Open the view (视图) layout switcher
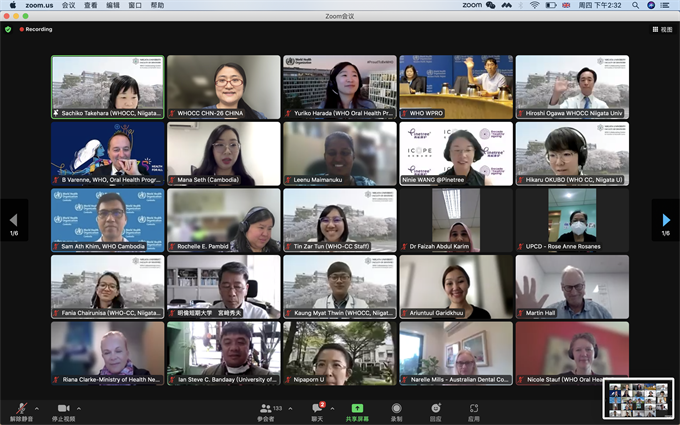 (661, 29)
